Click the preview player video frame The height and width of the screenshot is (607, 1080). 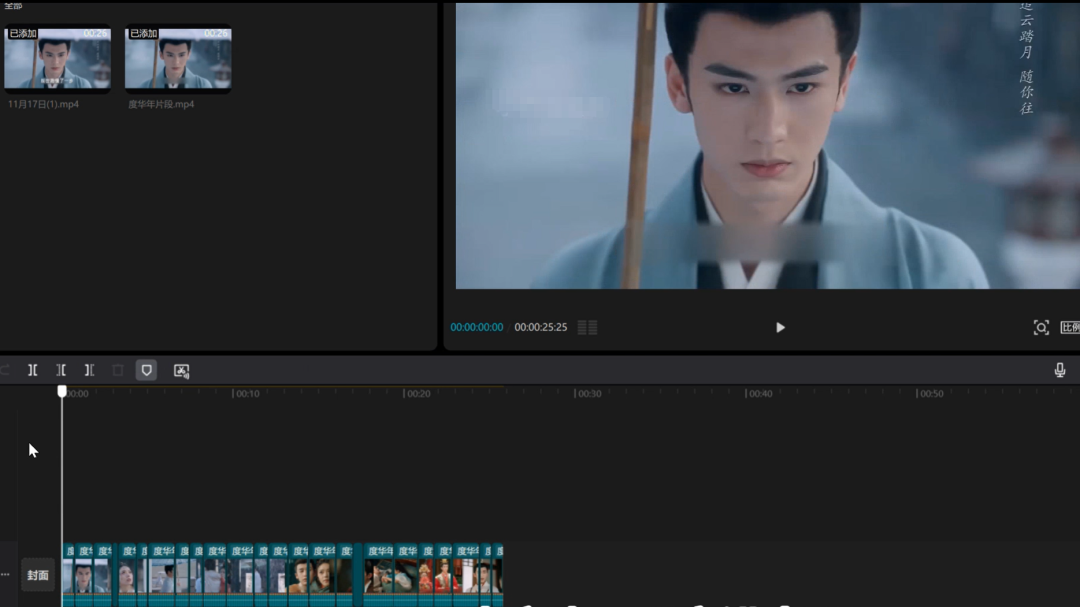[767, 145]
